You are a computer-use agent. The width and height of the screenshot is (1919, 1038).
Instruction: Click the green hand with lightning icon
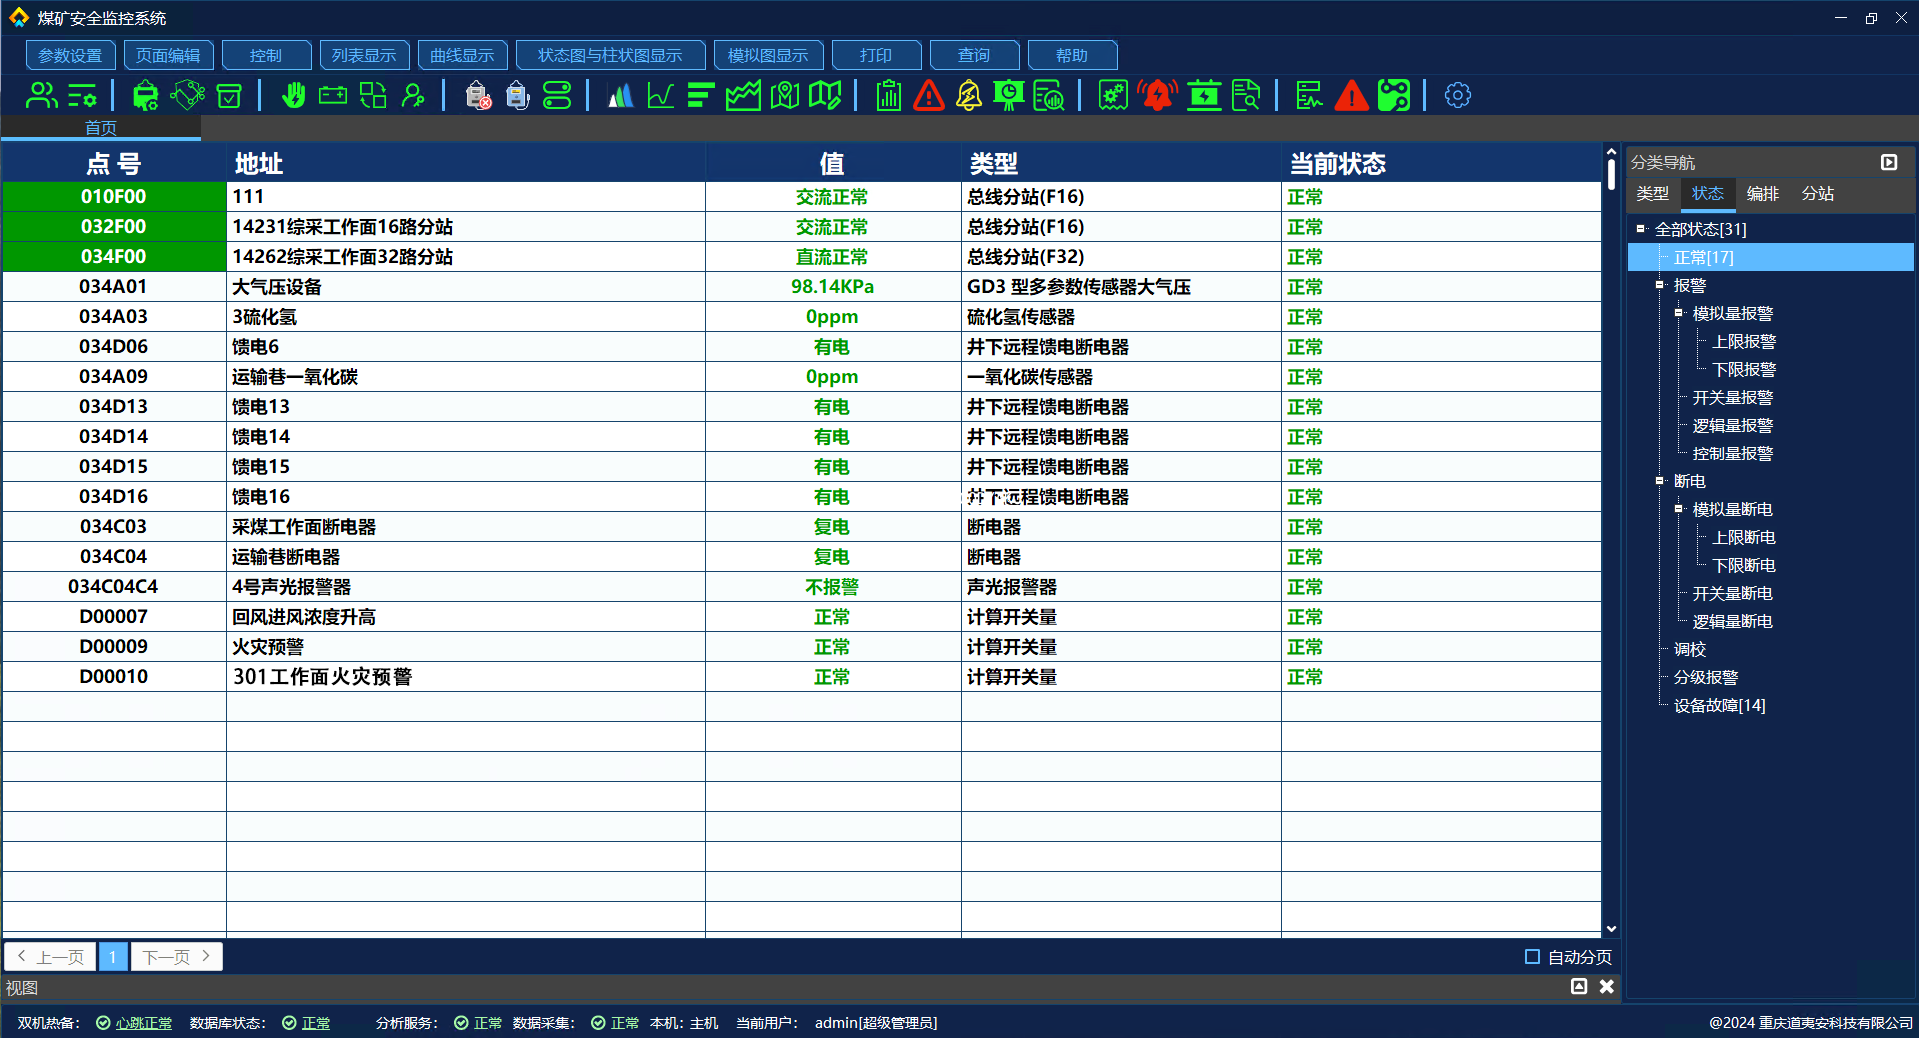pyautogui.click(x=293, y=96)
